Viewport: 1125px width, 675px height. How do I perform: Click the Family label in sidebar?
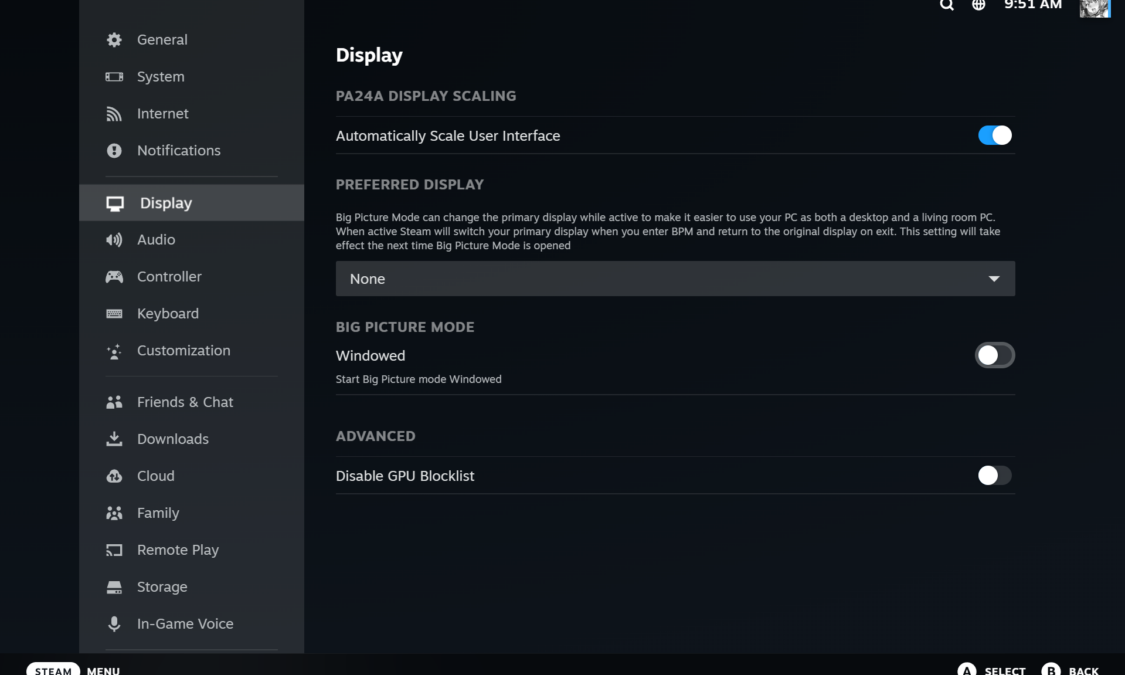[x=158, y=513]
